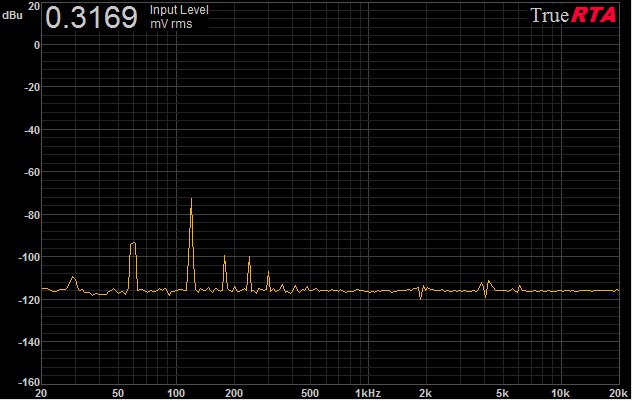Click the 100 Hz frequency axis label
The height and width of the screenshot is (401, 632).
point(176,393)
